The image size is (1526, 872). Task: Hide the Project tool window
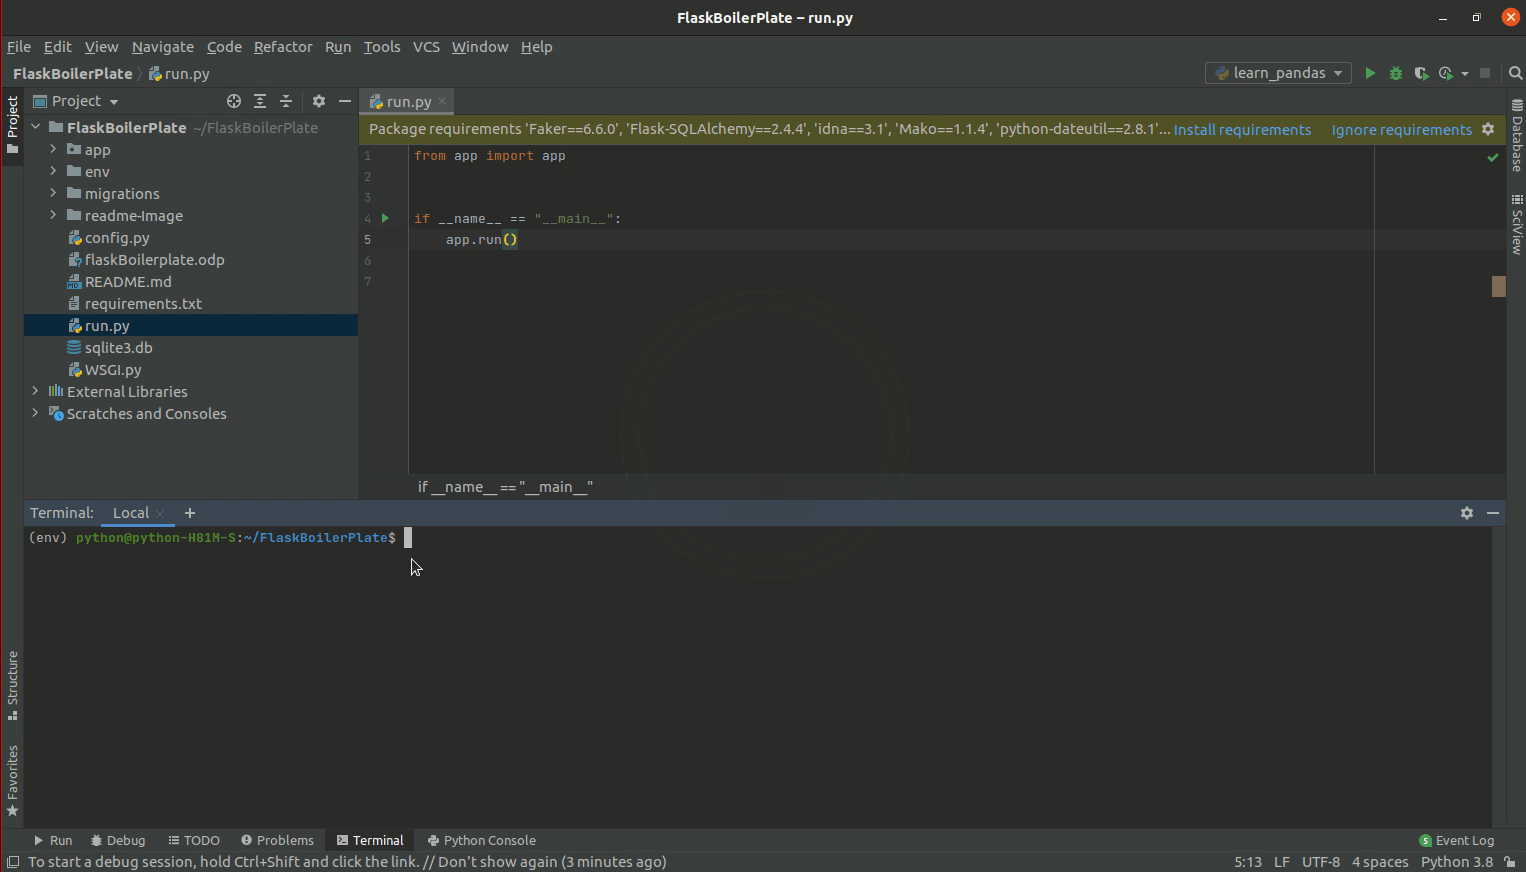345,101
